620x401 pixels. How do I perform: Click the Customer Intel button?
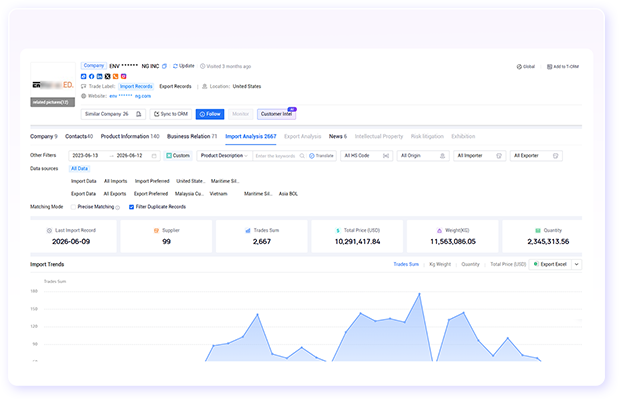[276, 114]
